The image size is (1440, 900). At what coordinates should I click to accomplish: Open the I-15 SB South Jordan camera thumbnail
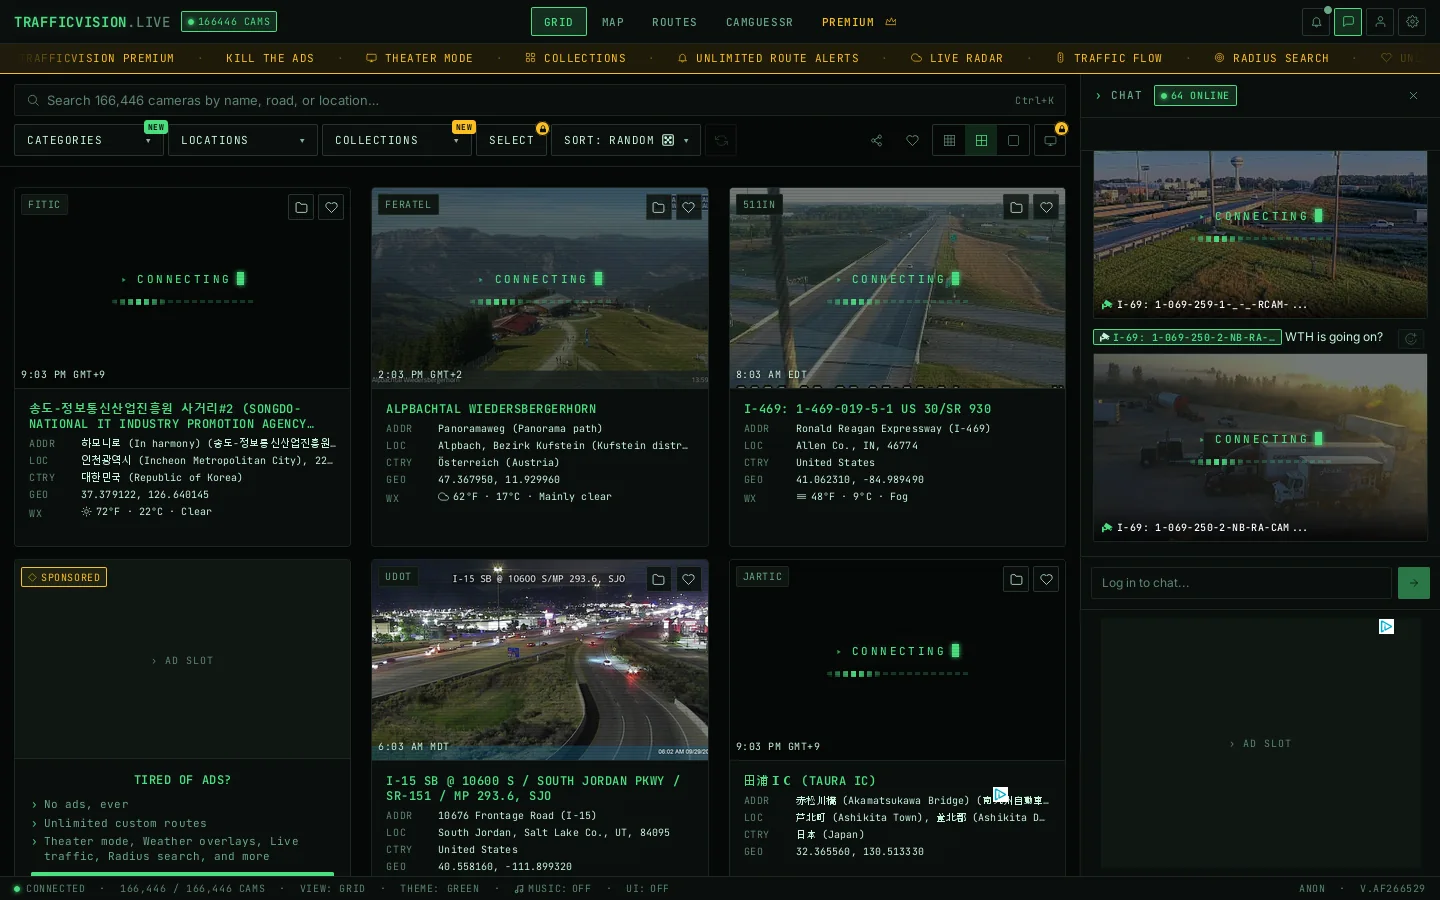pyautogui.click(x=540, y=659)
